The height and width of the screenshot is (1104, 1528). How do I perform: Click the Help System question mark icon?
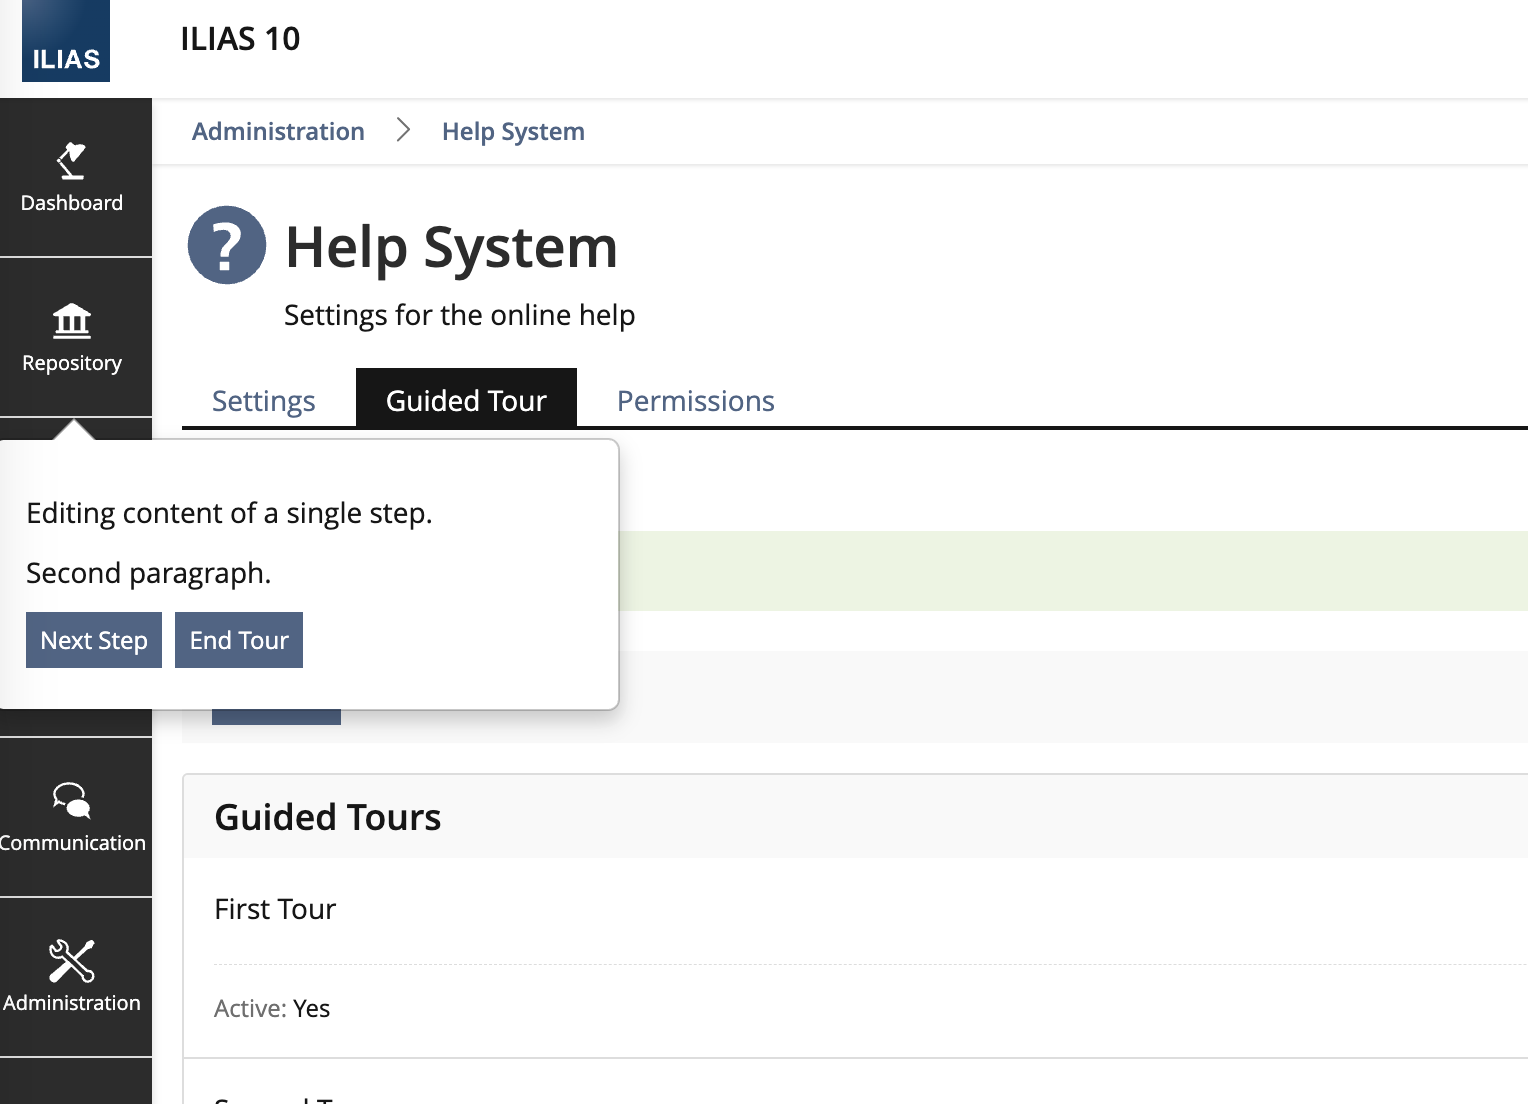[x=227, y=246]
